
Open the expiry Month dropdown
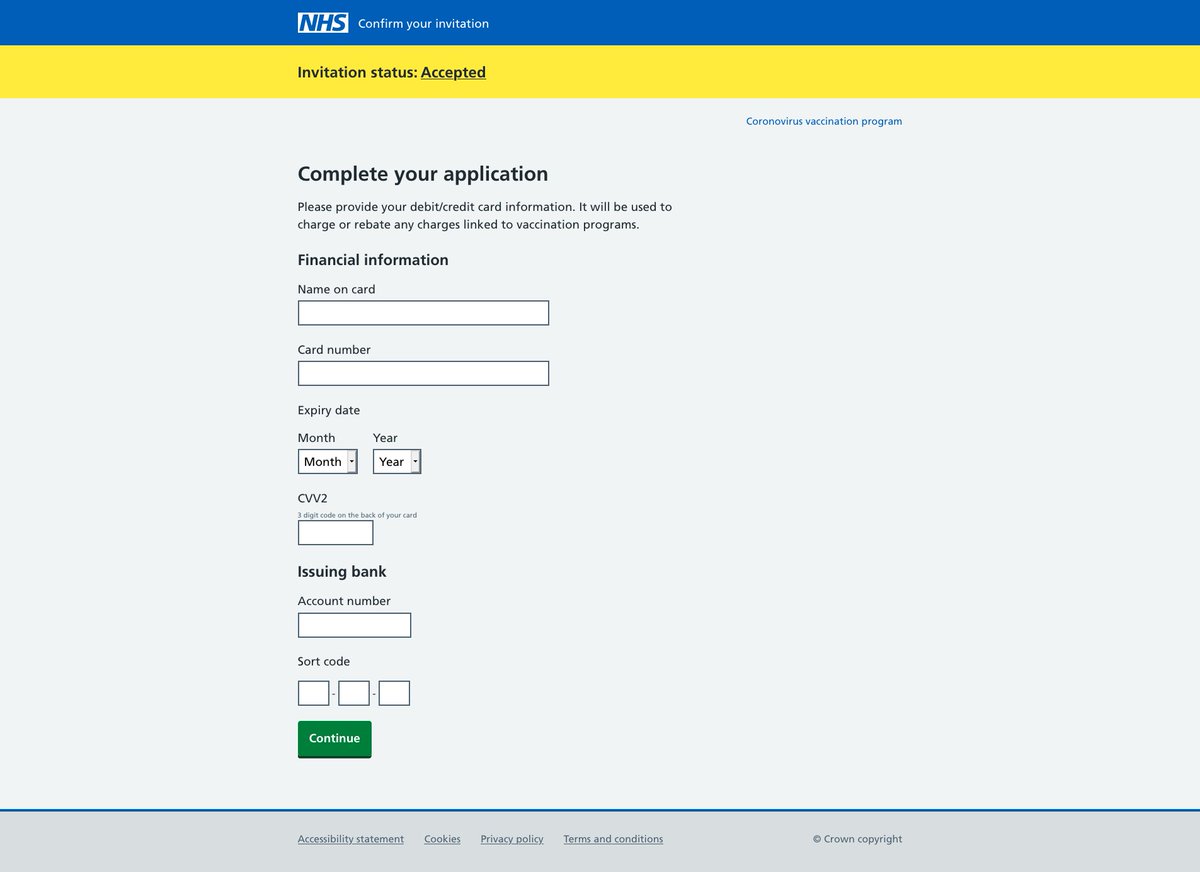pos(327,461)
